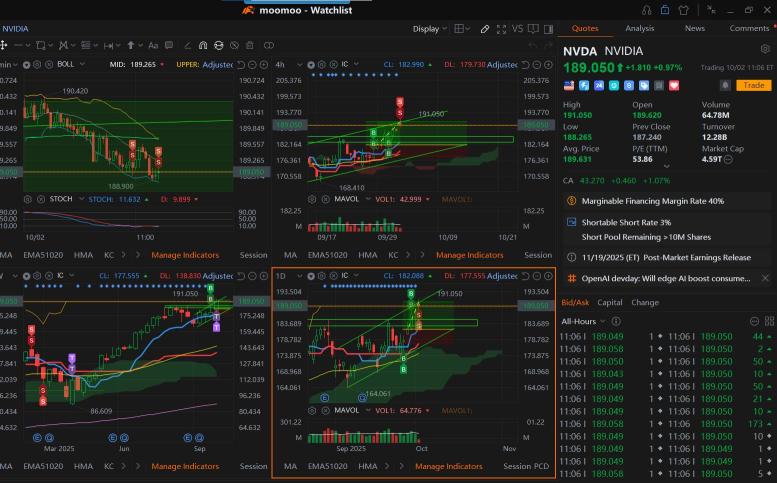This screenshot has height=483, width=777.
Task: Click the orange Trade button
Action: [754, 85]
